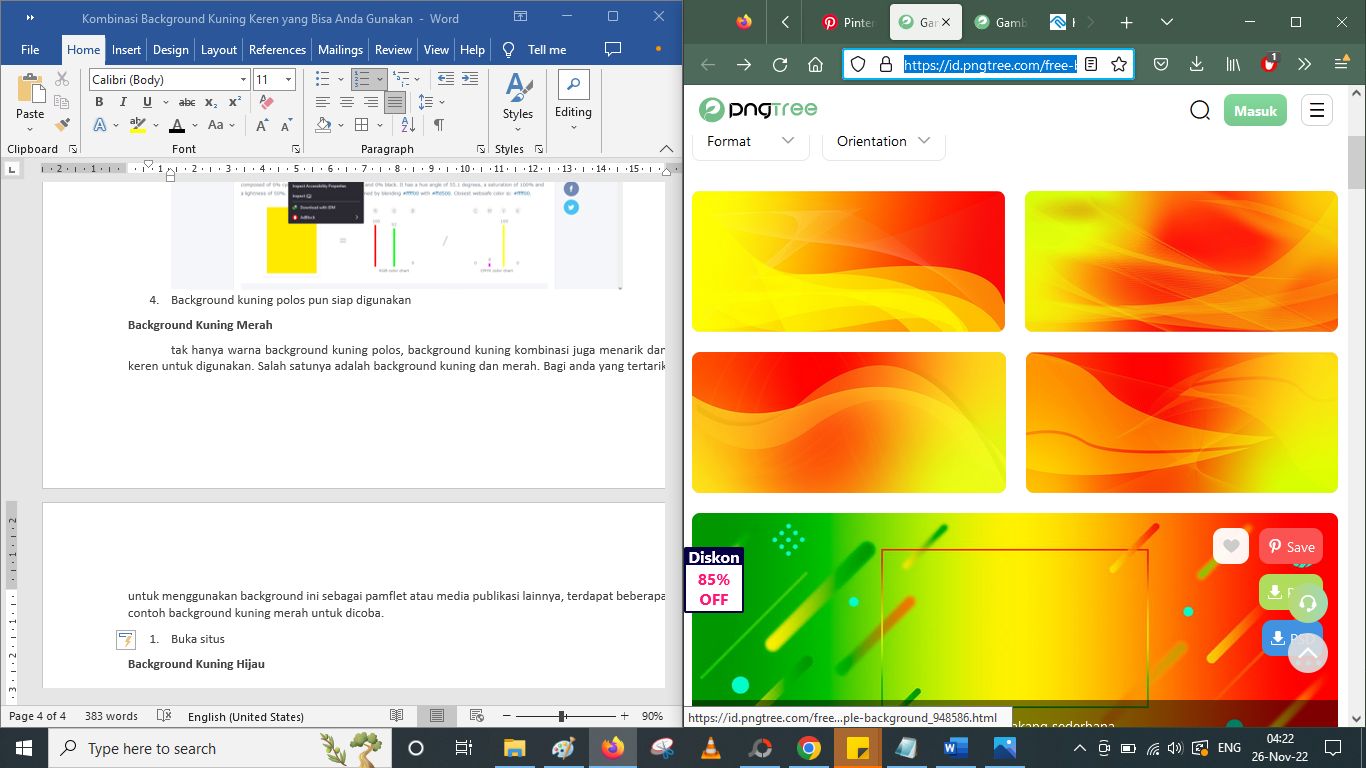
Task: Collapse the Word ribbon
Action: point(665,149)
